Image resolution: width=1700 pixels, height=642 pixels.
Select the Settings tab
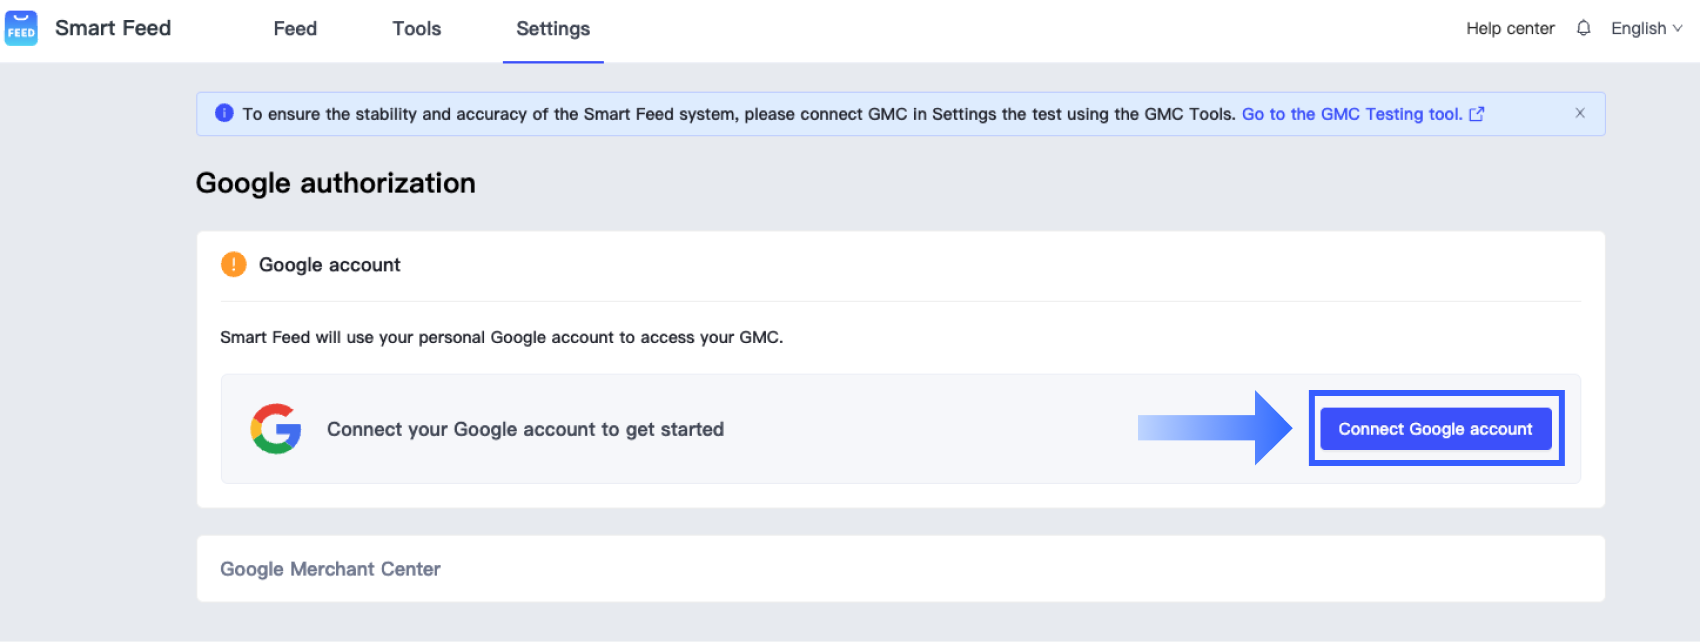(x=553, y=28)
